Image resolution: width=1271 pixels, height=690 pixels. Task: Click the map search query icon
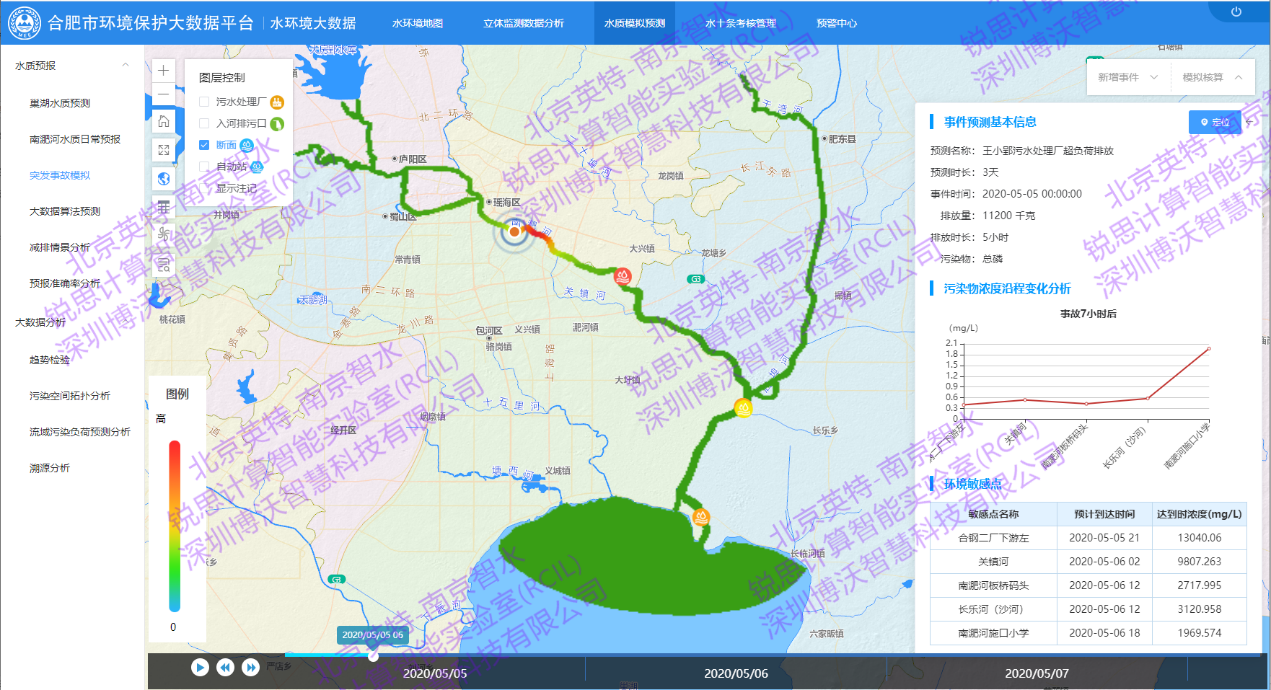(x=163, y=262)
